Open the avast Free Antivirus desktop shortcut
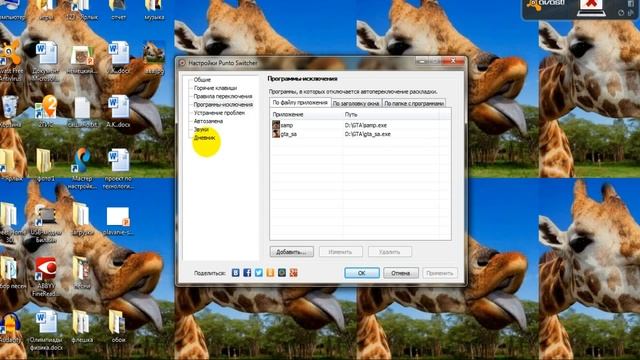The height and width of the screenshot is (360, 640). coord(11,61)
